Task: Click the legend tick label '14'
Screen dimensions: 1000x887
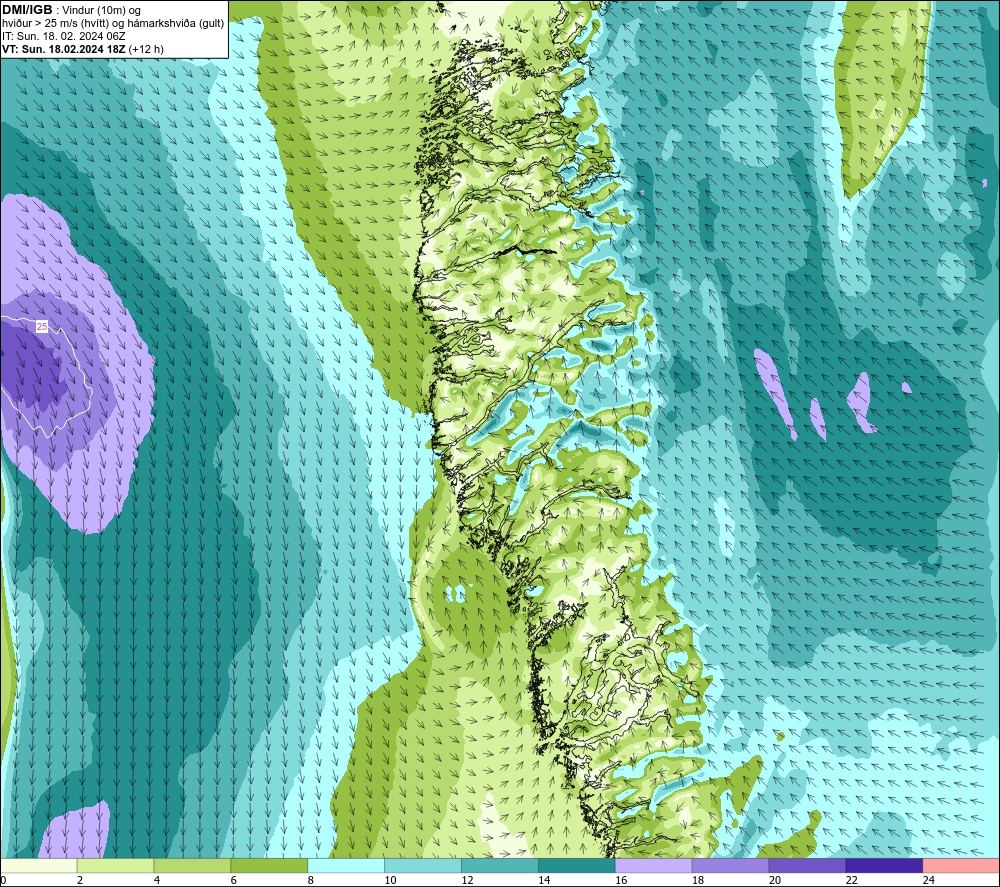Action: pyautogui.click(x=543, y=880)
